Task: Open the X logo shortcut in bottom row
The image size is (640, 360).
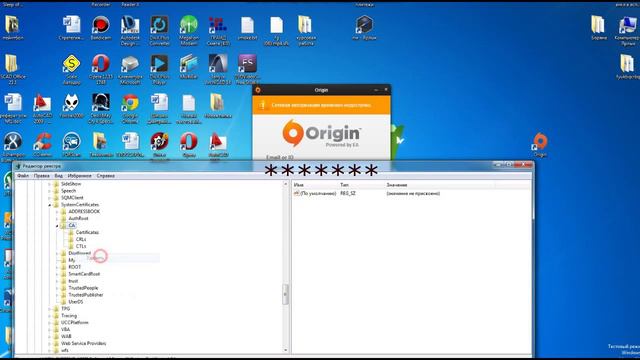Action: pyautogui.click(x=13, y=145)
